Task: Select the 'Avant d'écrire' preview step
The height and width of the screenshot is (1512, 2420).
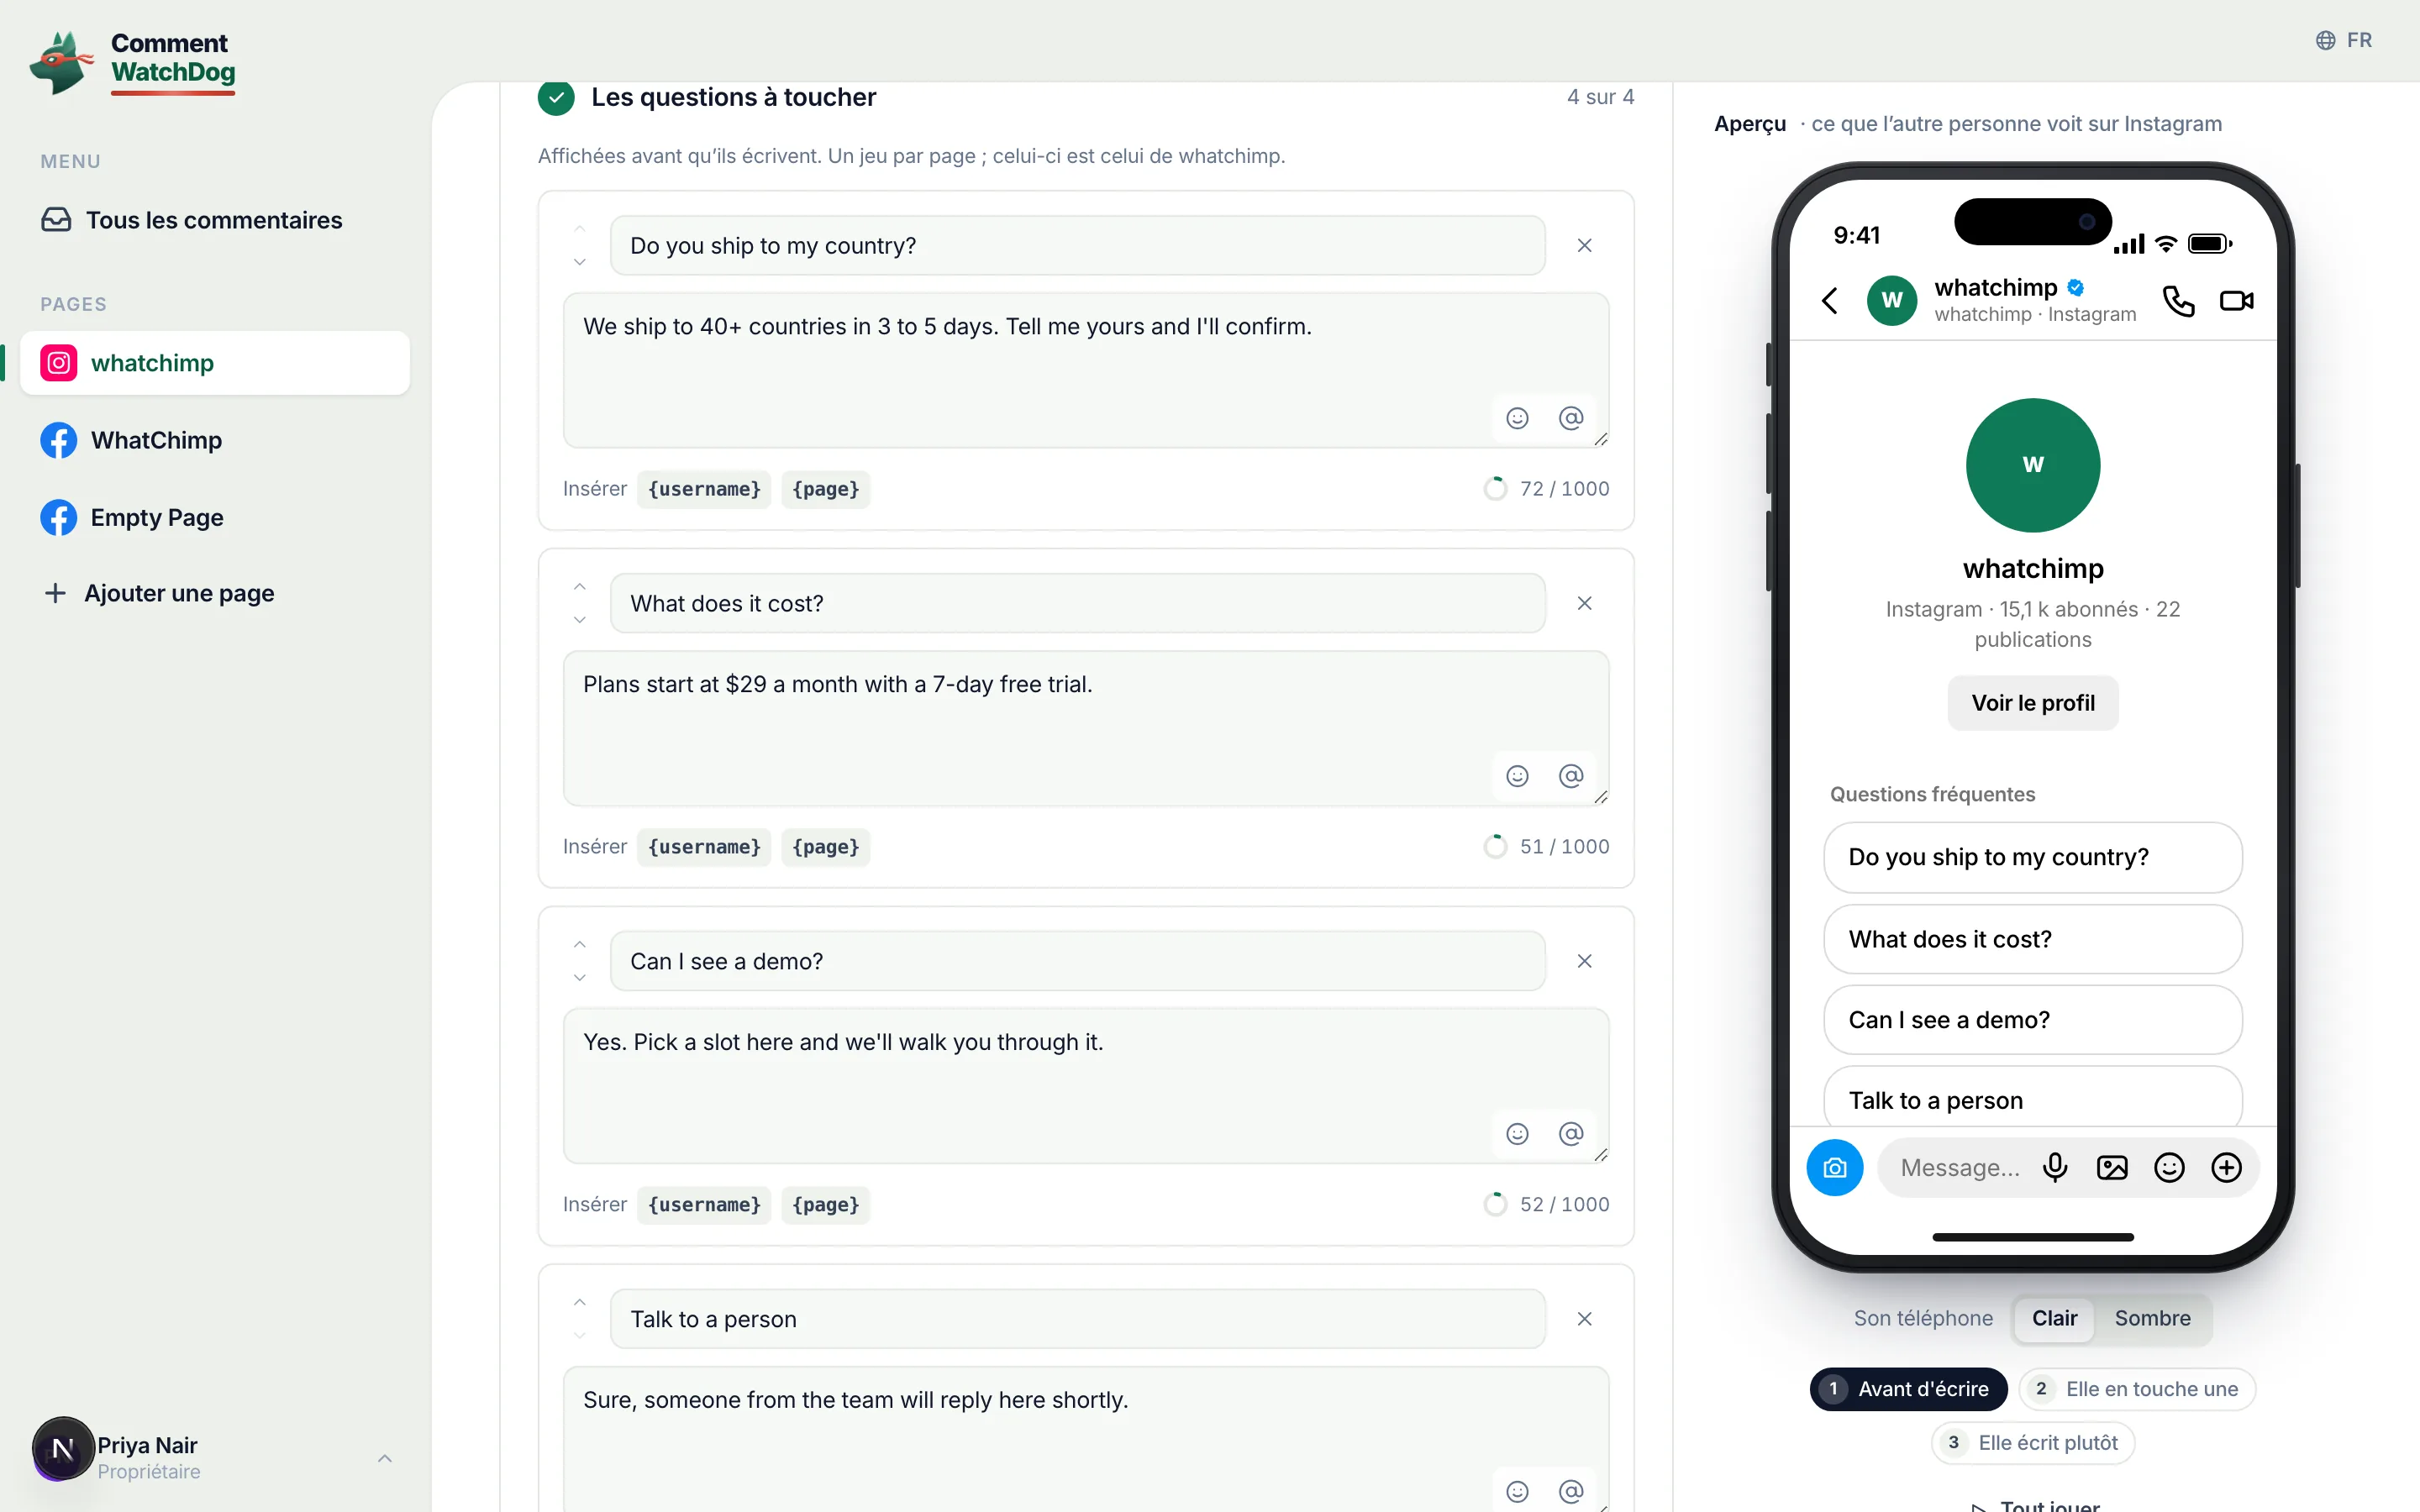Action: coord(1908,1389)
